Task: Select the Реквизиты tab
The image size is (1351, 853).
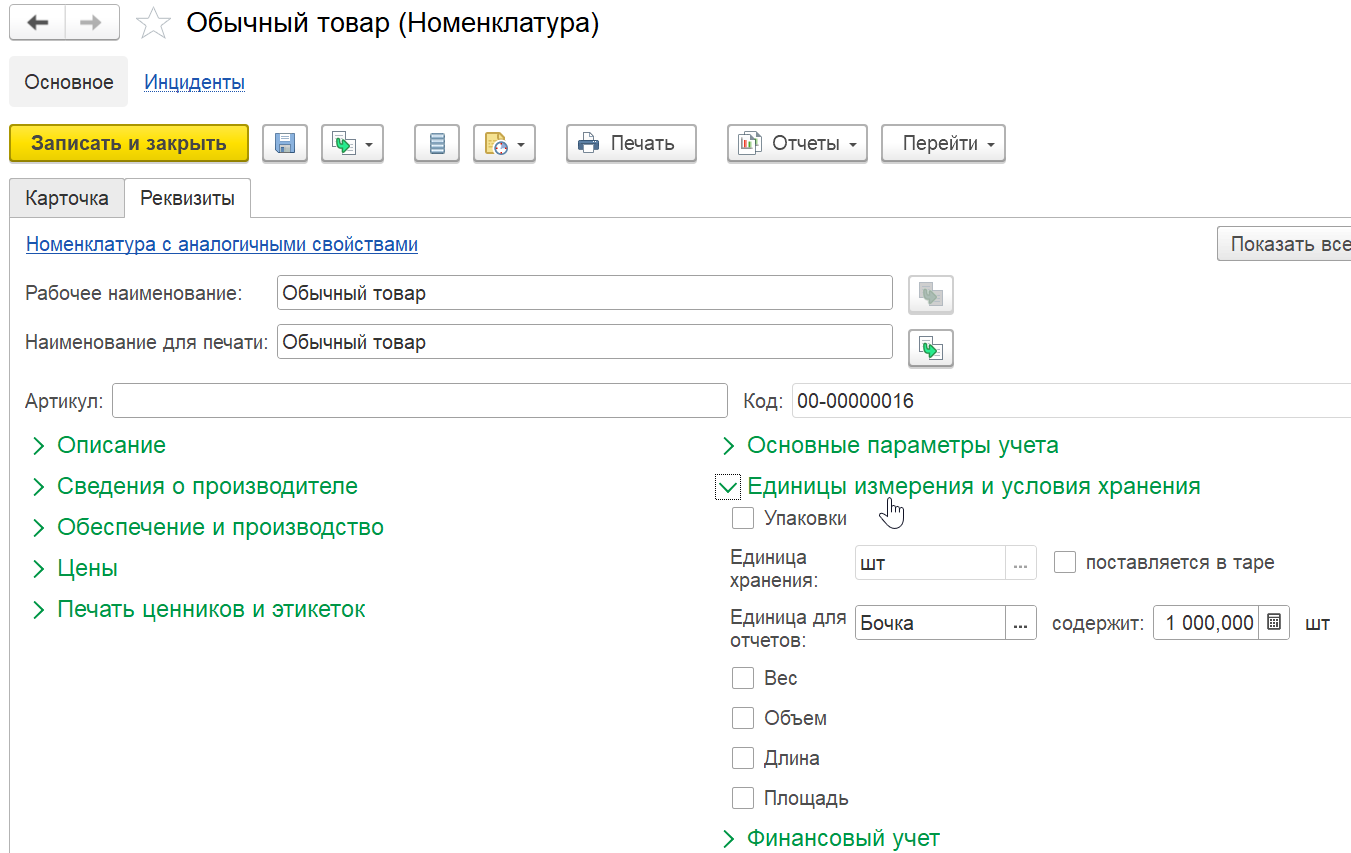Action: click(187, 198)
